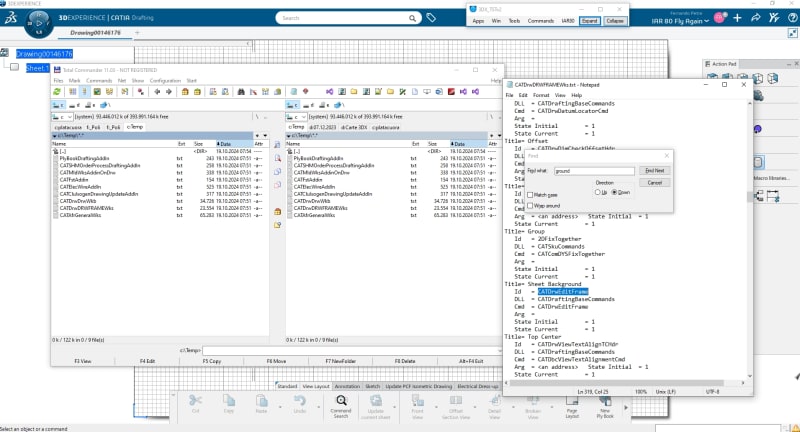Click the Total Commander refresh icon

click(x=57, y=92)
